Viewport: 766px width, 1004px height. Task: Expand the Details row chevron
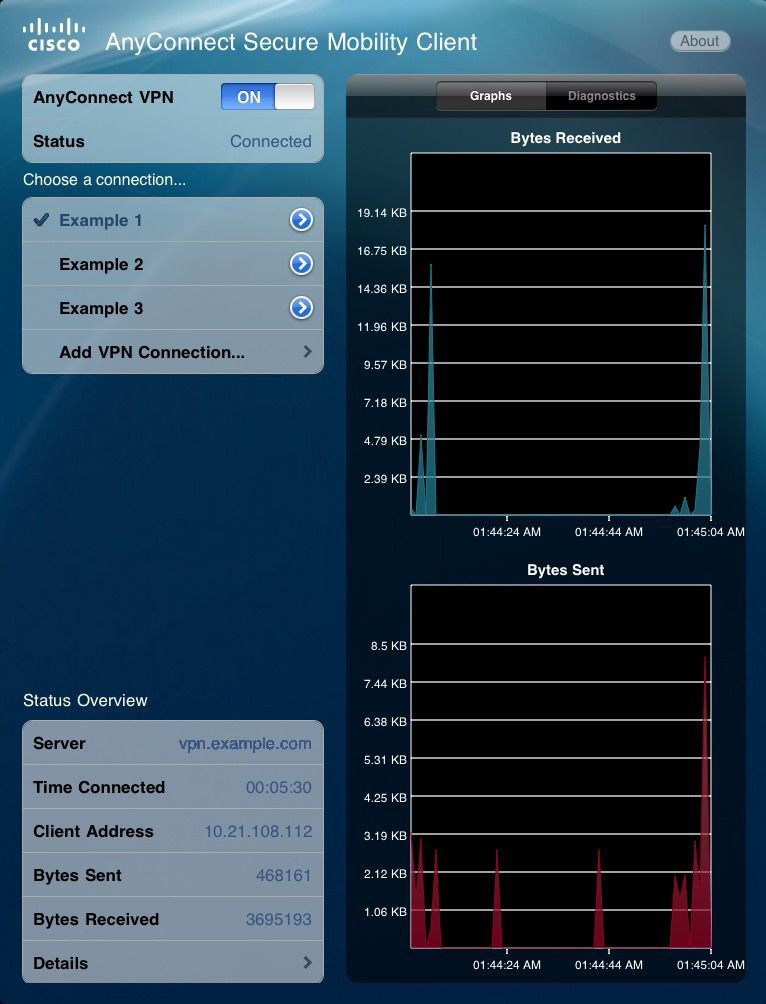[307, 963]
